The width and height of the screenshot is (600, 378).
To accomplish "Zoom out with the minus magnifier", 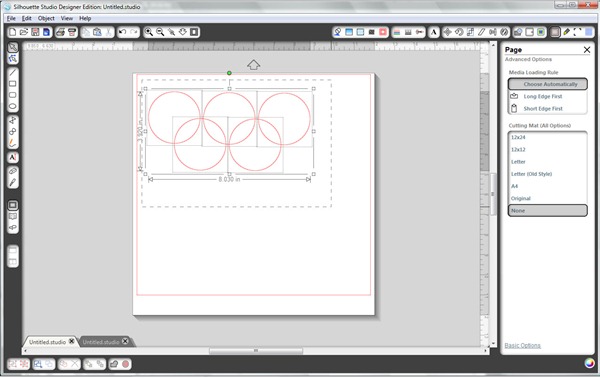I will click(x=160, y=32).
